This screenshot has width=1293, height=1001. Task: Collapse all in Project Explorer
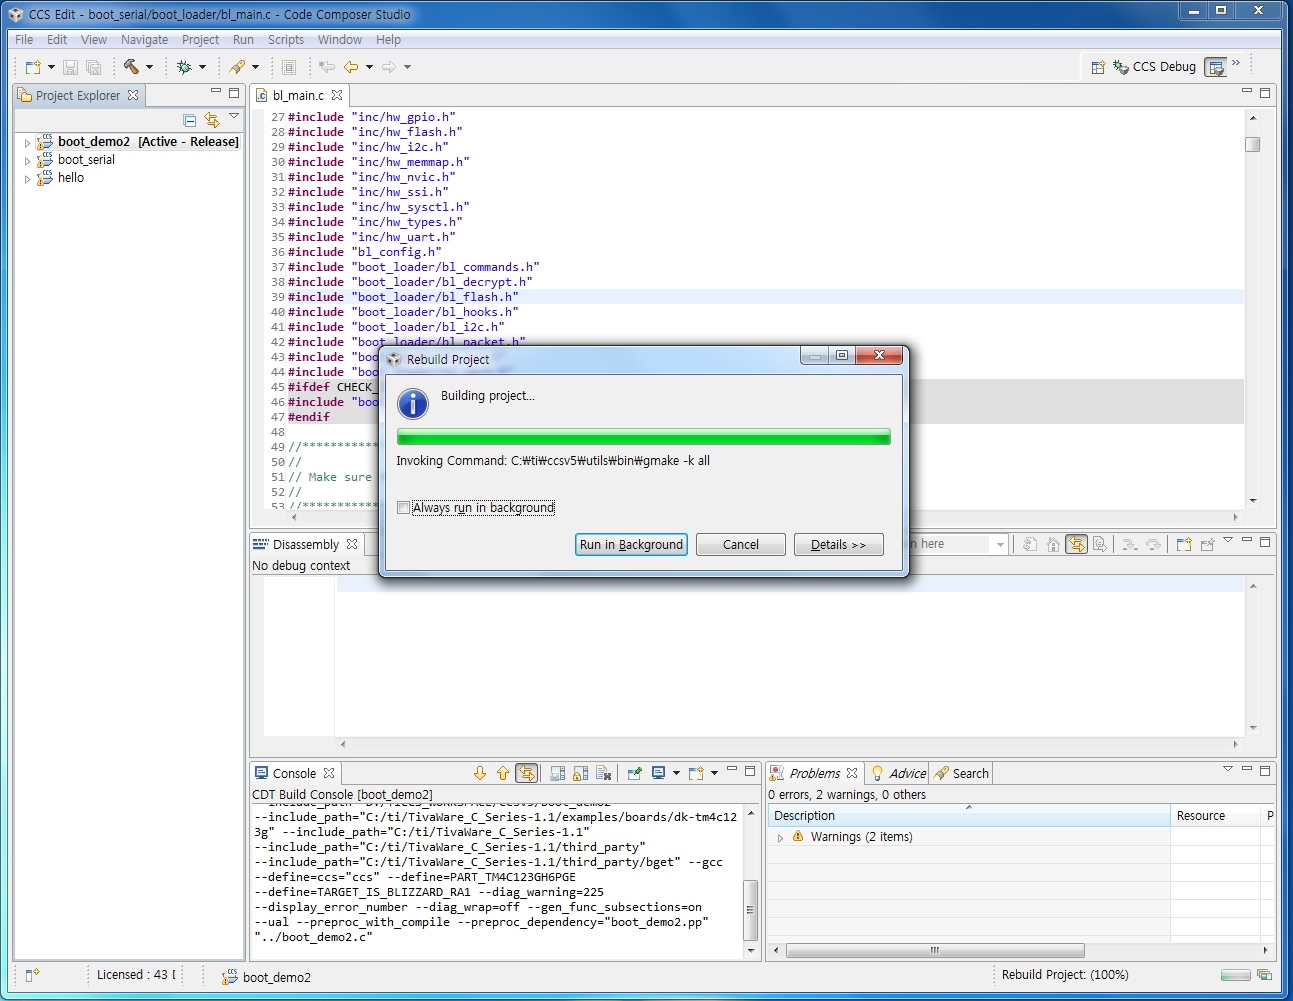tap(190, 120)
